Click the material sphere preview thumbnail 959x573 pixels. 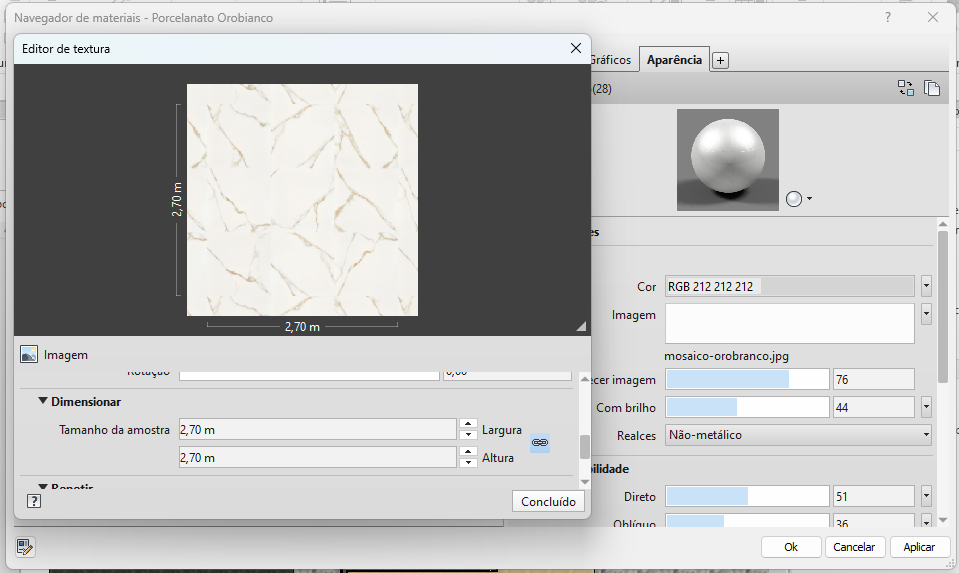pyautogui.click(x=728, y=160)
